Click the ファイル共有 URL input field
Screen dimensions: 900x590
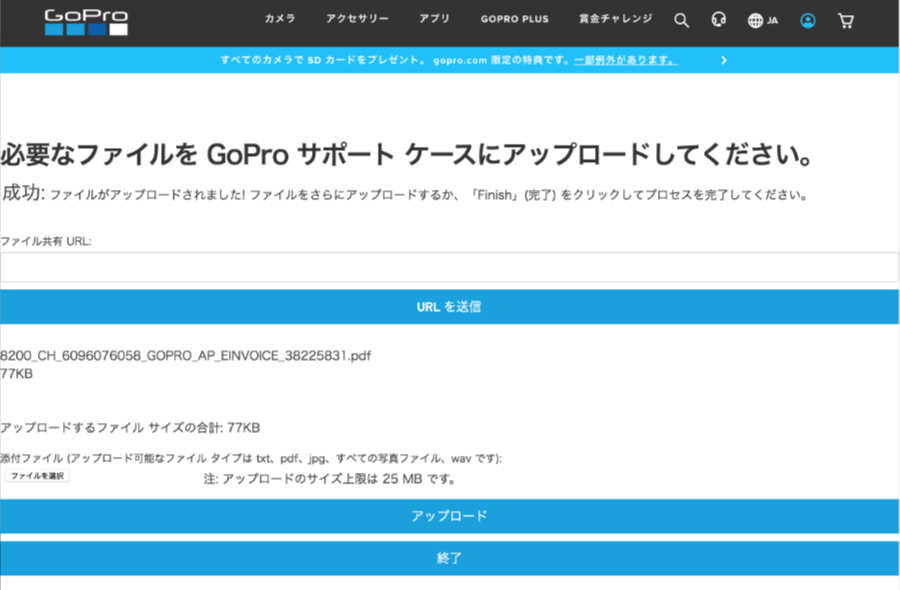[449, 267]
